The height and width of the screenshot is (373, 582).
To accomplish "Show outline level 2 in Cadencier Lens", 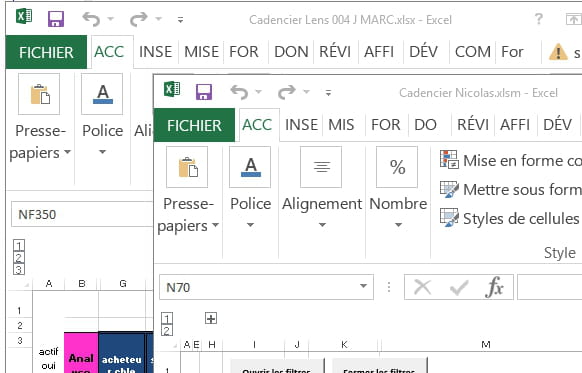I will point(19,257).
